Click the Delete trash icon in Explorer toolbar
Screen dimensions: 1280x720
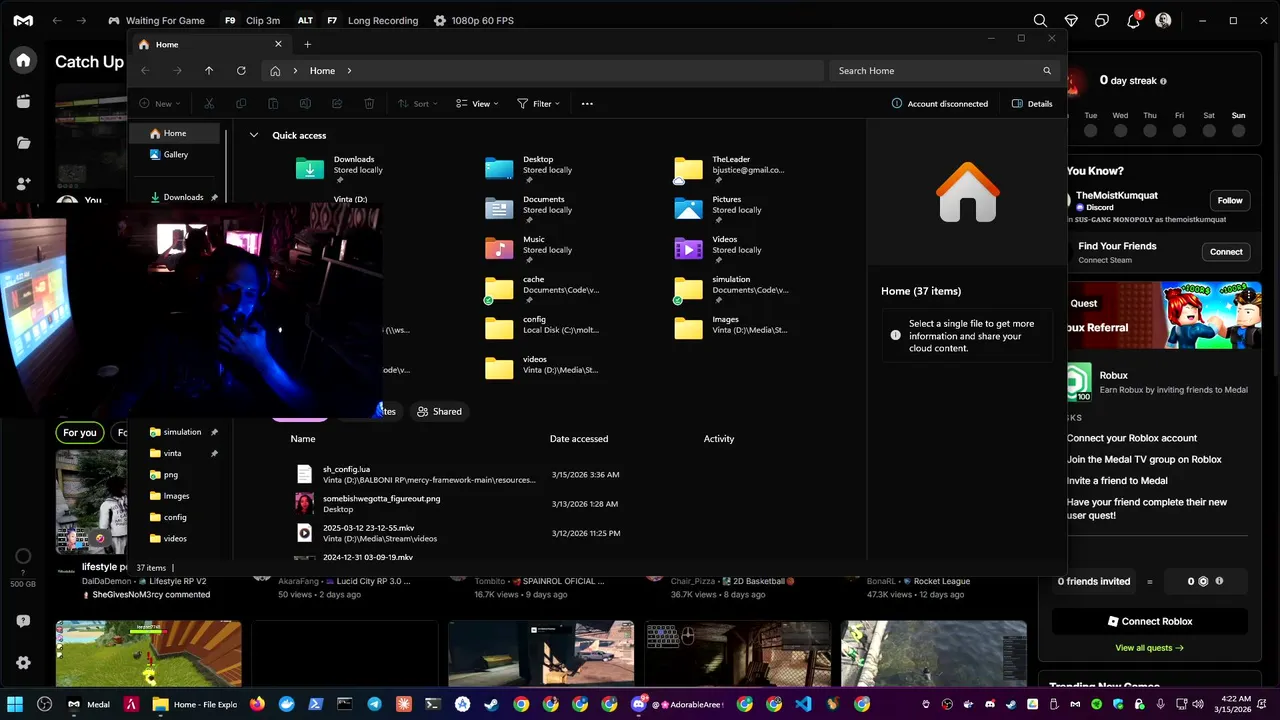tap(369, 103)
